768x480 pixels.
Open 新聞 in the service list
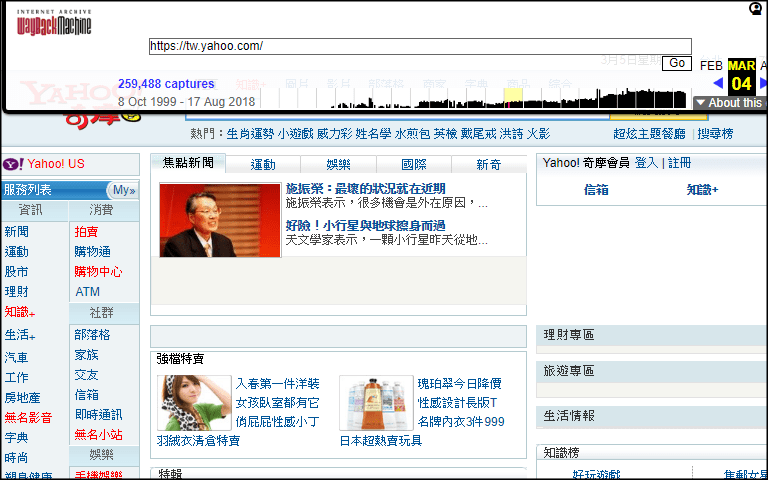click(x=17, y=232)
